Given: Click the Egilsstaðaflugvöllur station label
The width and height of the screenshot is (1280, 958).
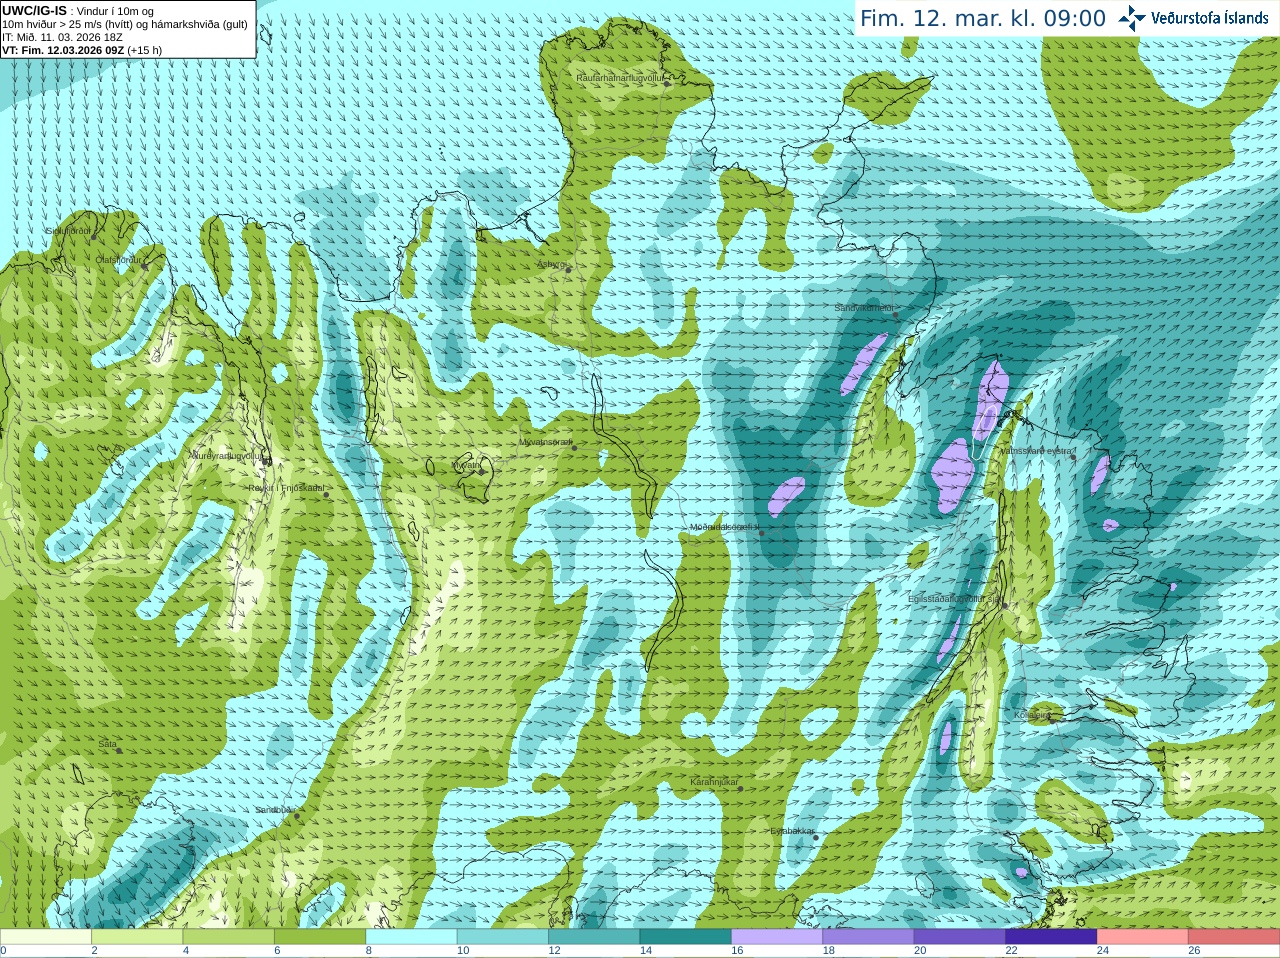Looking at the screenshot, I should pos(955,598).
